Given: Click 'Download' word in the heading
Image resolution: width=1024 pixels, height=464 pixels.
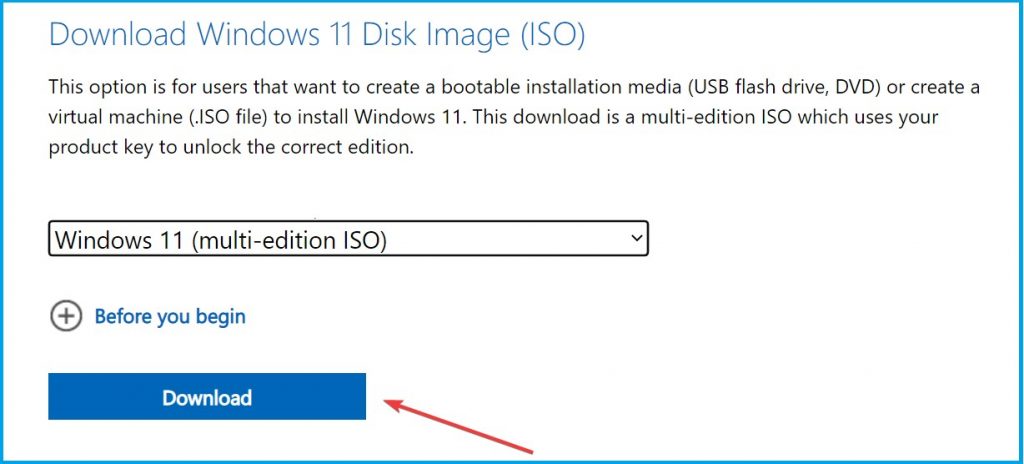Looking at the screenshot, I should (x=118, y=34).
